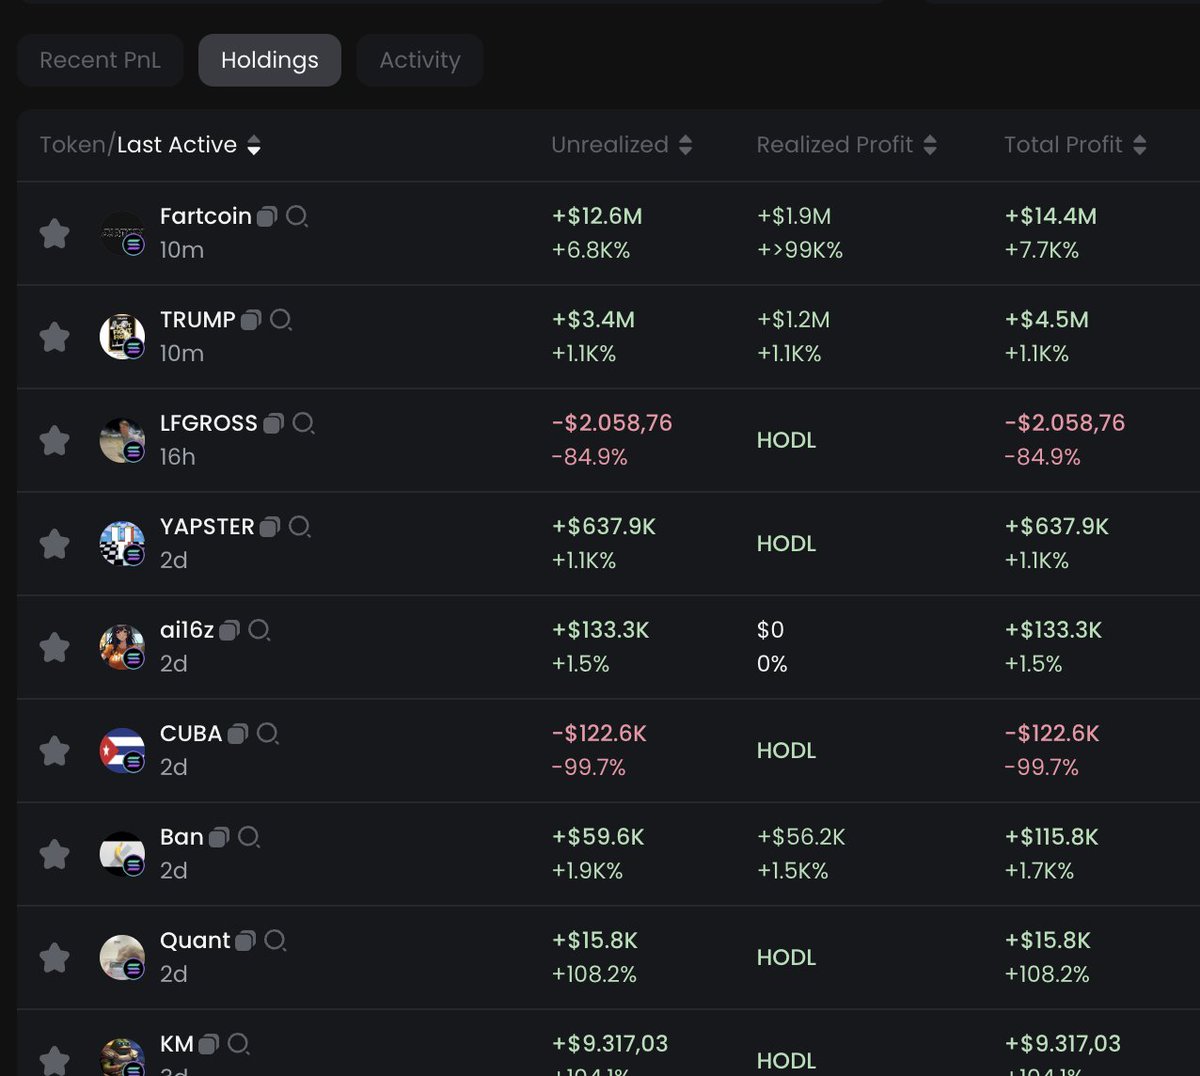
Task: Select LFGROSS unrealized loss -$2.058,76
Action: [x=612, y=423]
